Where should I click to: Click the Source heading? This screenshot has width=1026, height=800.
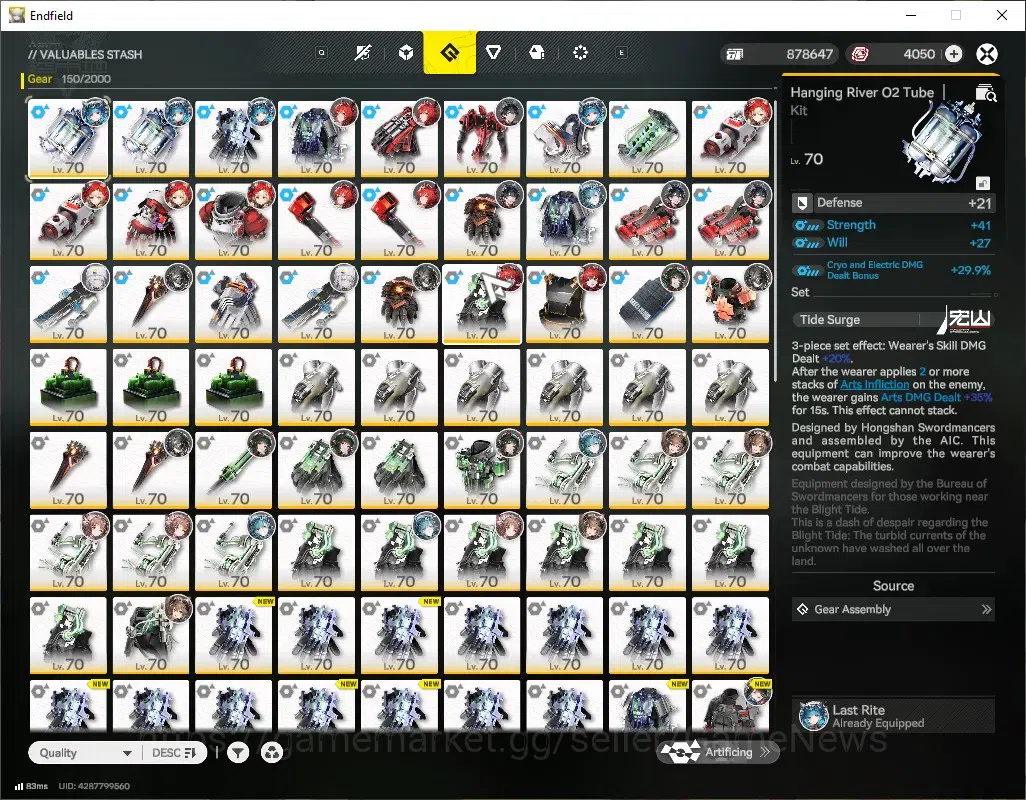(x=893, y=586)
